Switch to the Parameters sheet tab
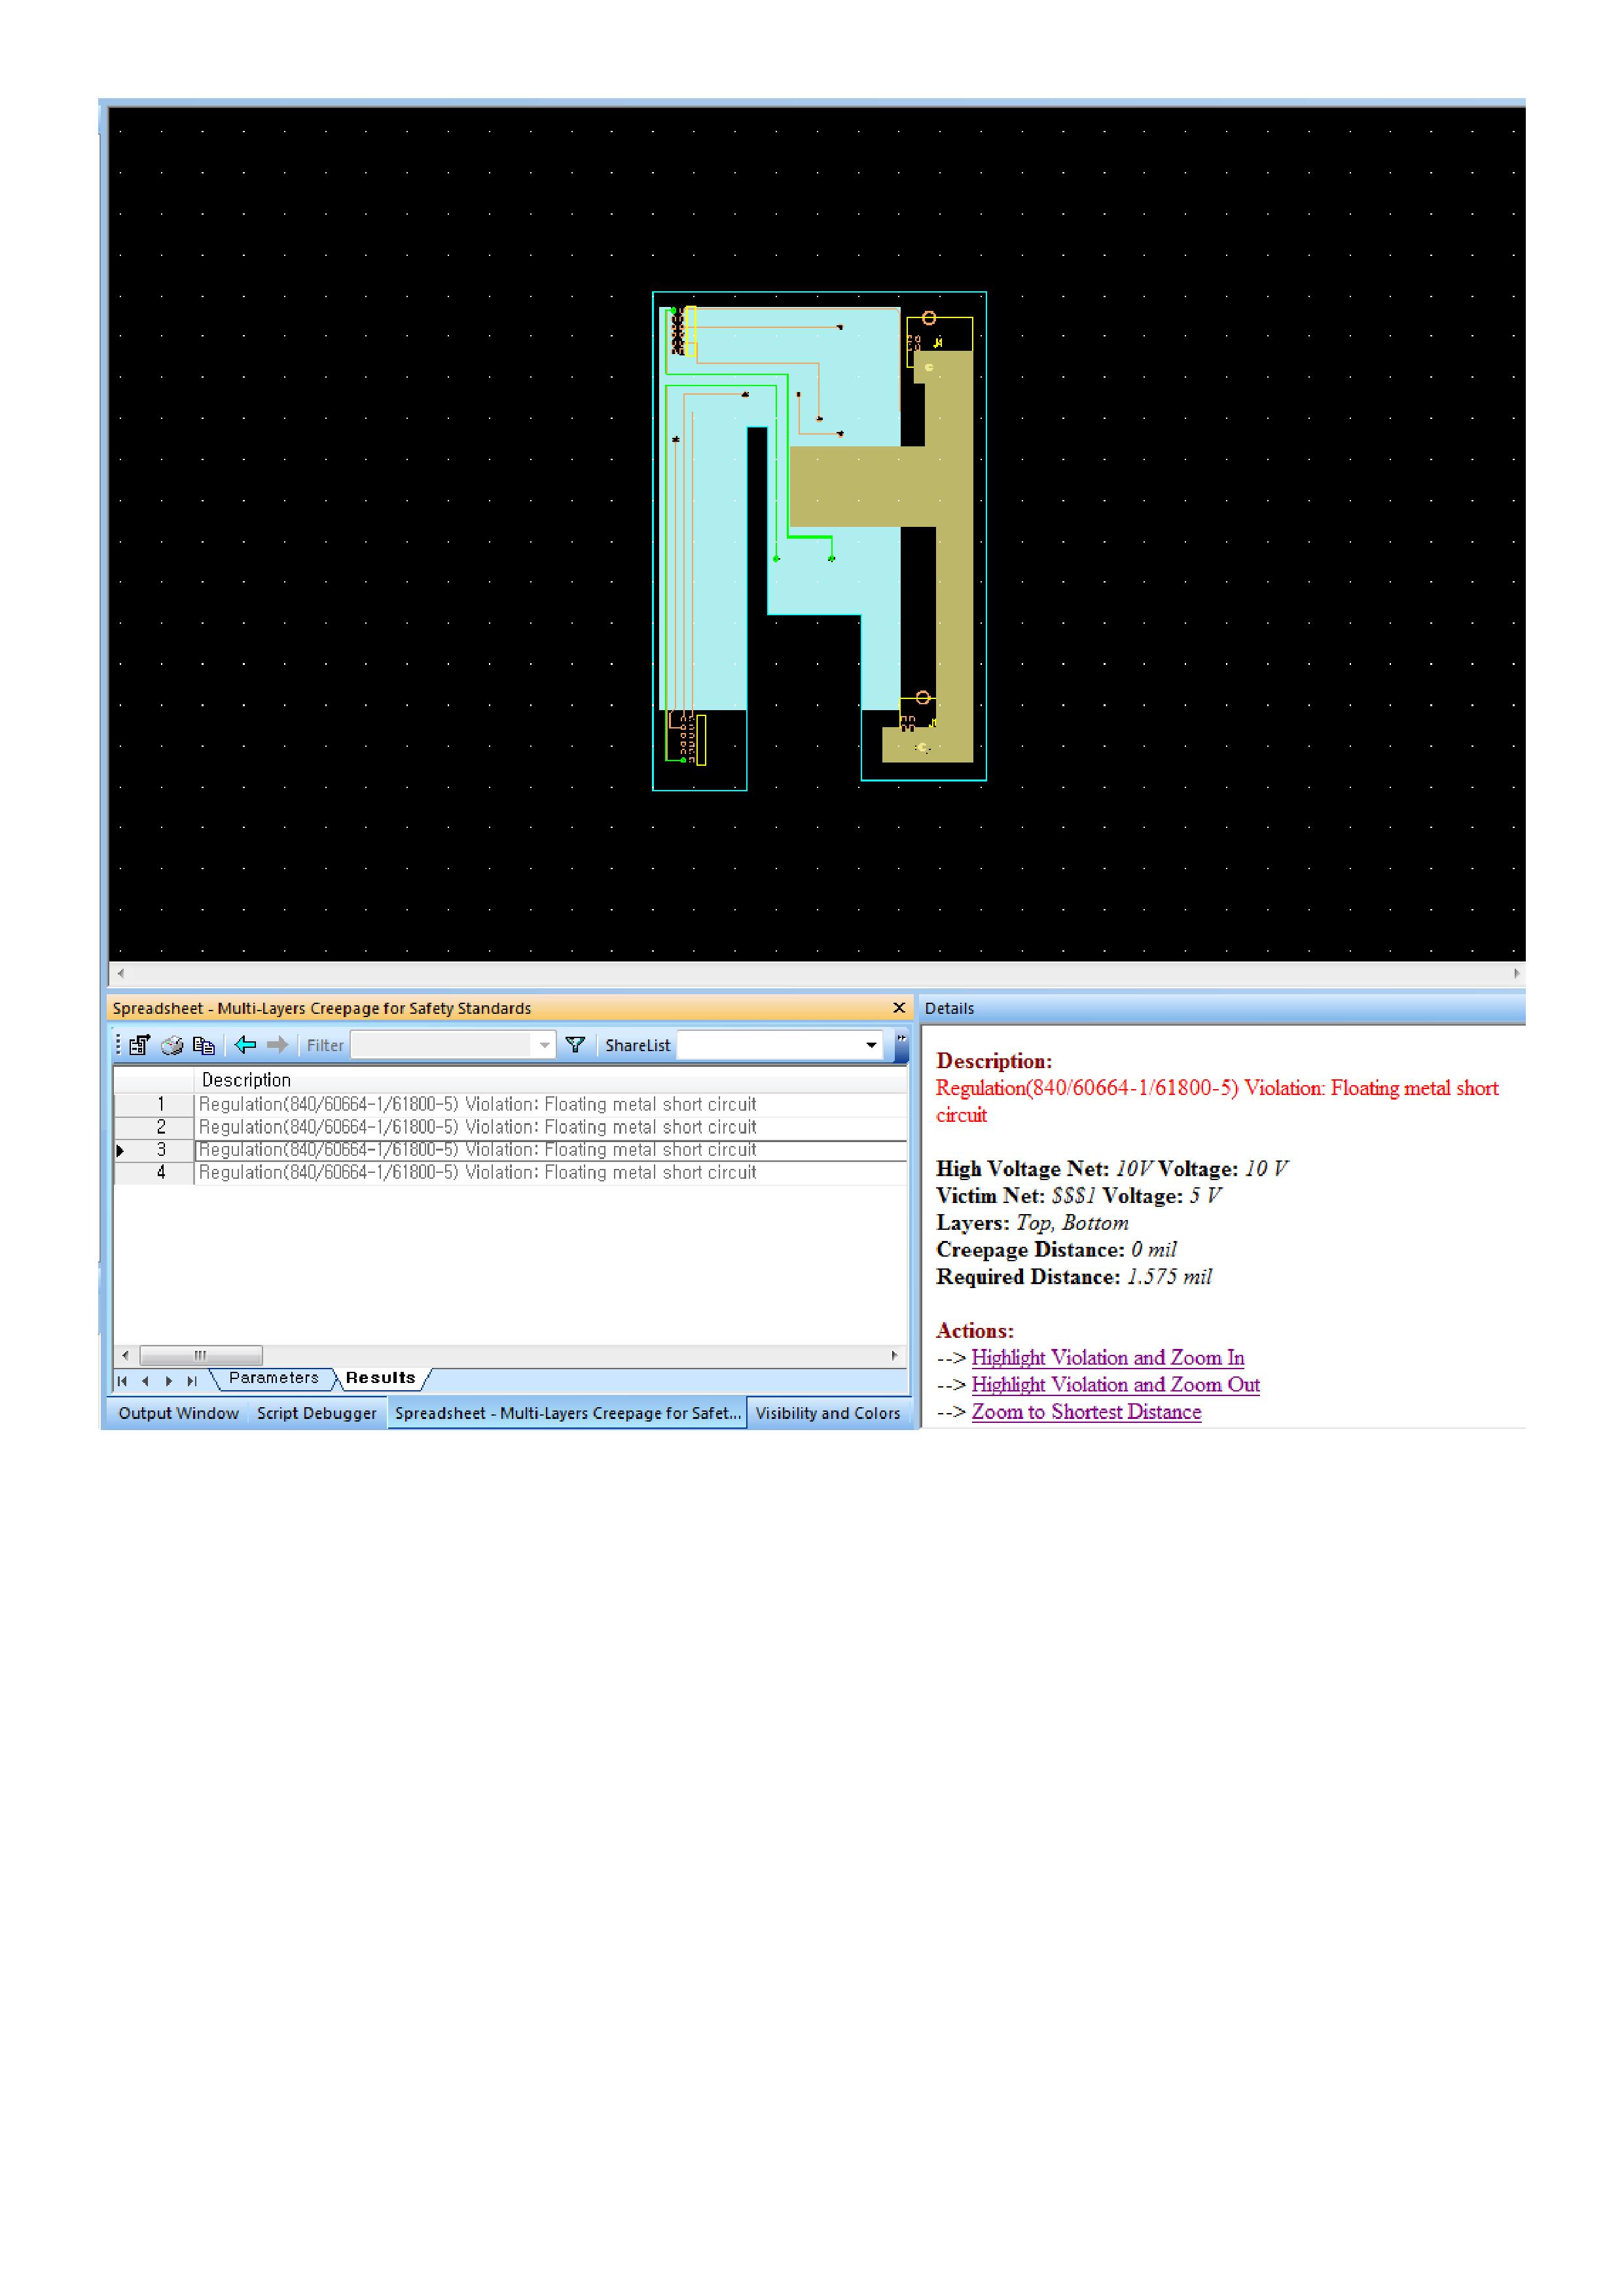 pyautogui.click(x=273, y=1378)
